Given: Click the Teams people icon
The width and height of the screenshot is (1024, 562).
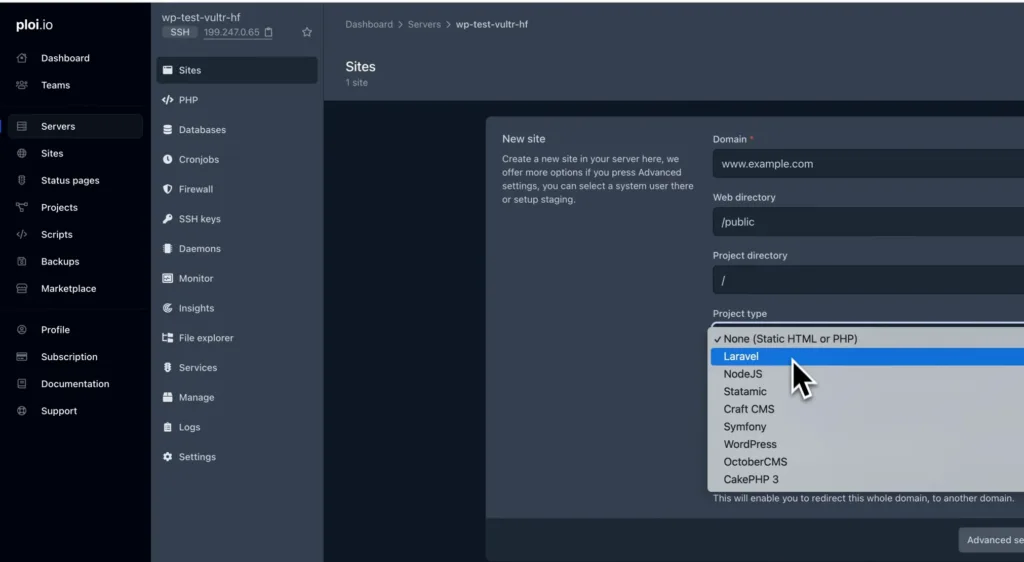Looking at the screenshot, I should point(22,85).
